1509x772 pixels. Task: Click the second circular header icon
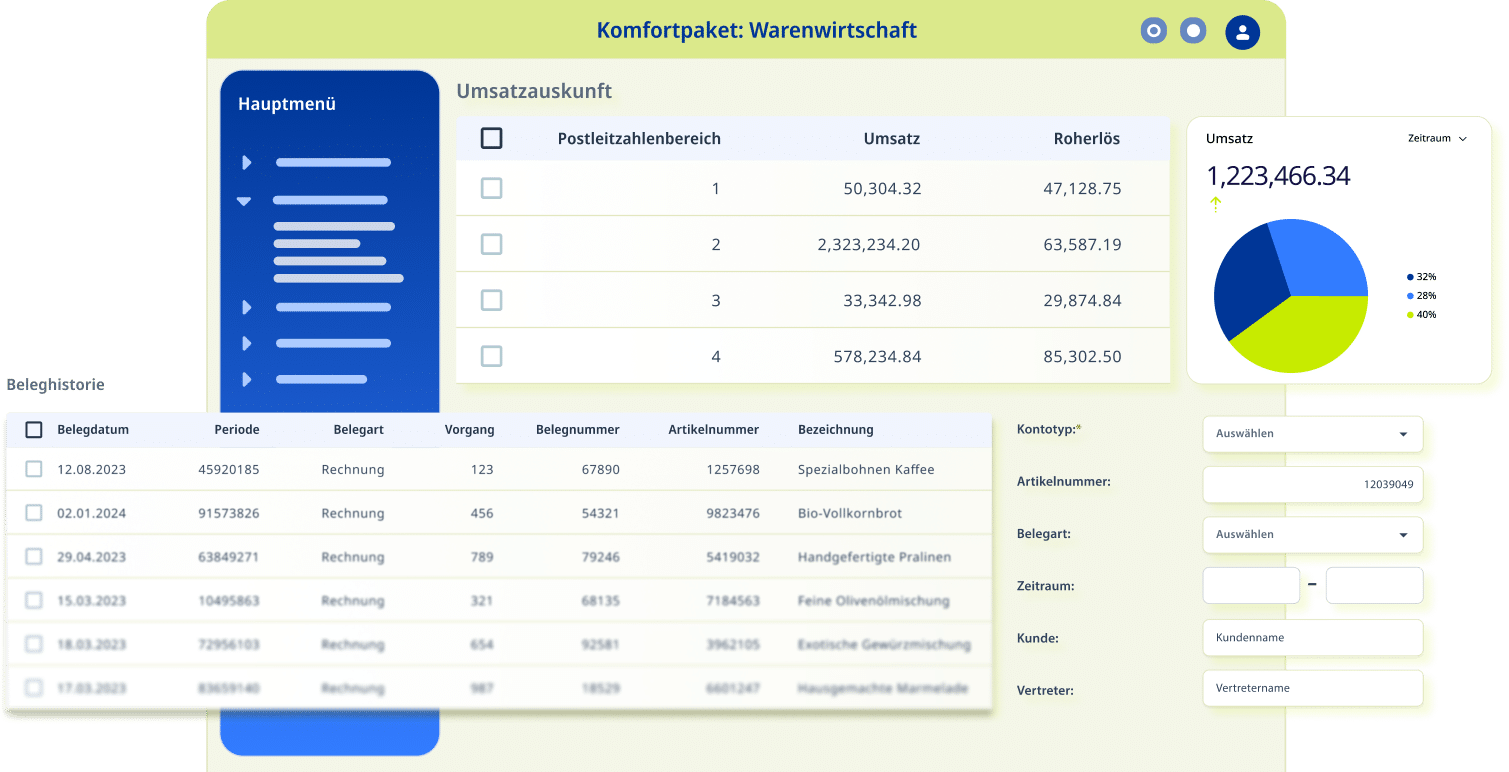1193,31
